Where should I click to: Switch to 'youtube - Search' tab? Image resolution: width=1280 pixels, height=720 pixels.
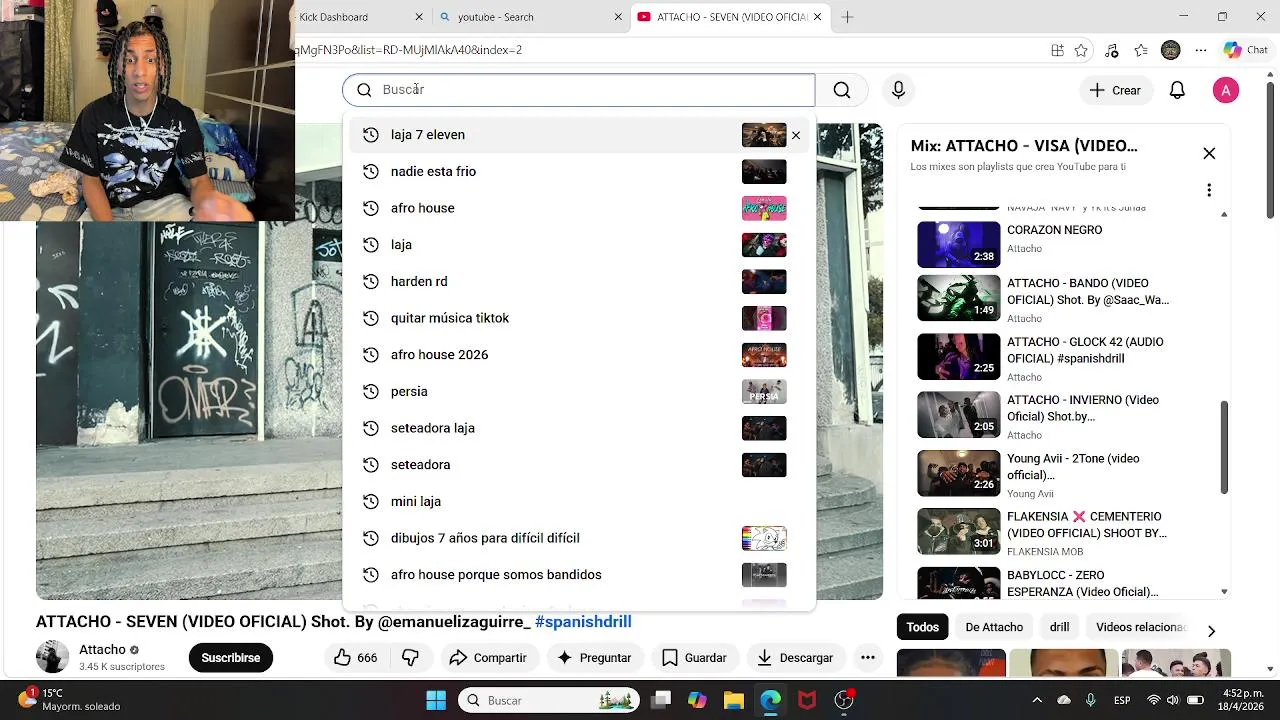[530, 17]
